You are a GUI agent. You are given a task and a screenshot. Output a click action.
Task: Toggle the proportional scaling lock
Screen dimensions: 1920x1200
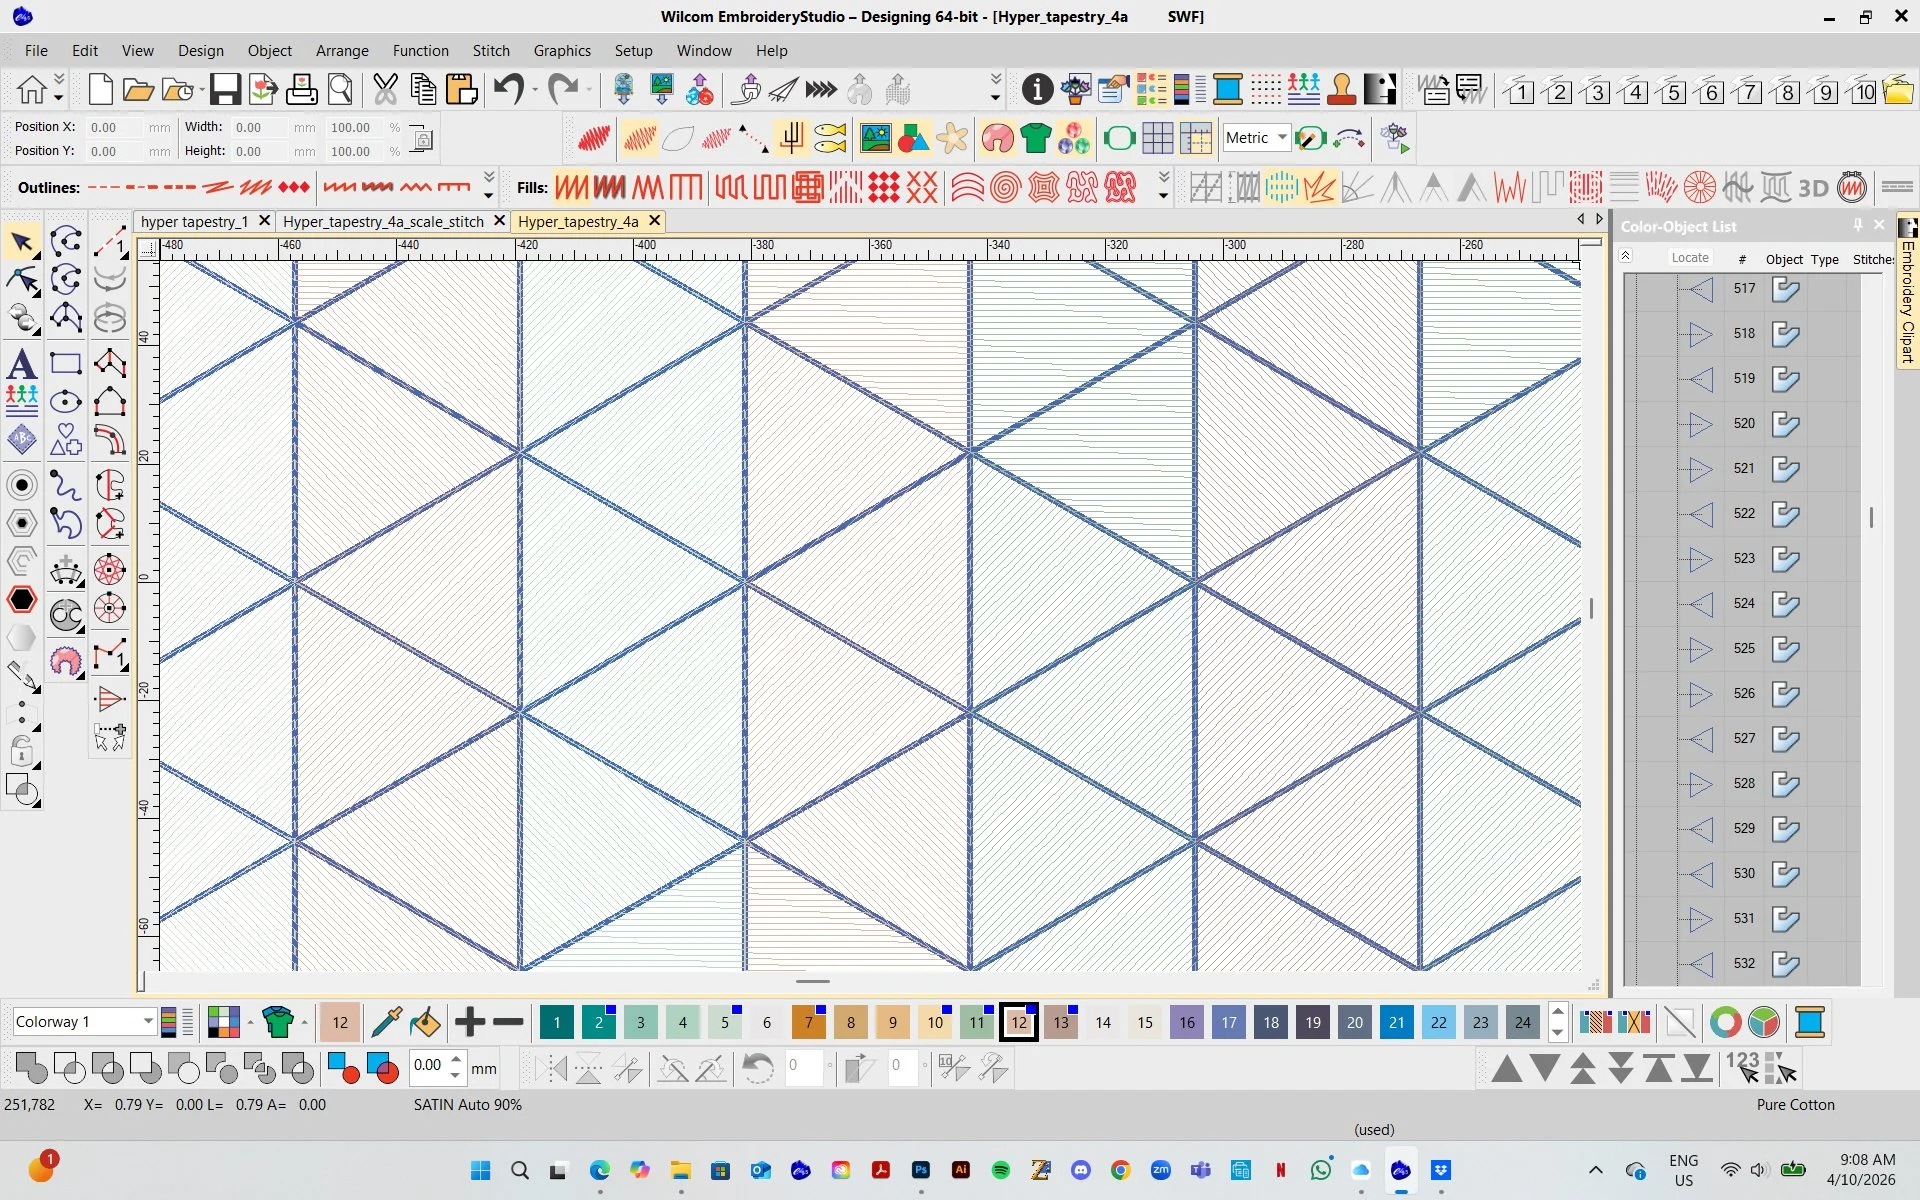pos(422,140)
